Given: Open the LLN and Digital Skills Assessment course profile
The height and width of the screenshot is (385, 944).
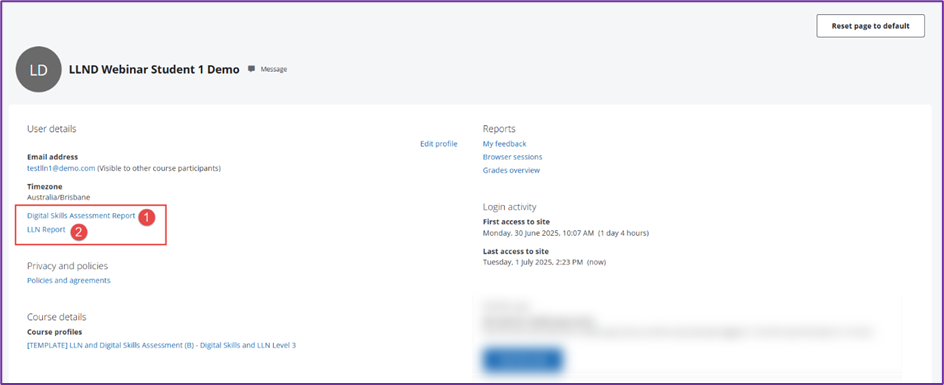Looking at the screenshot, I should (x=161, y=345).
